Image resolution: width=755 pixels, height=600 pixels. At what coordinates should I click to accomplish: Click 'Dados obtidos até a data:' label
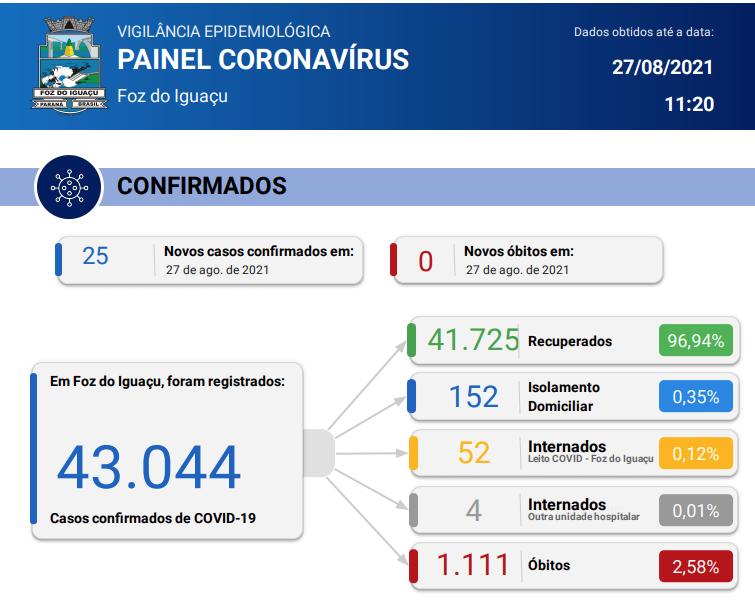(643, 32)
